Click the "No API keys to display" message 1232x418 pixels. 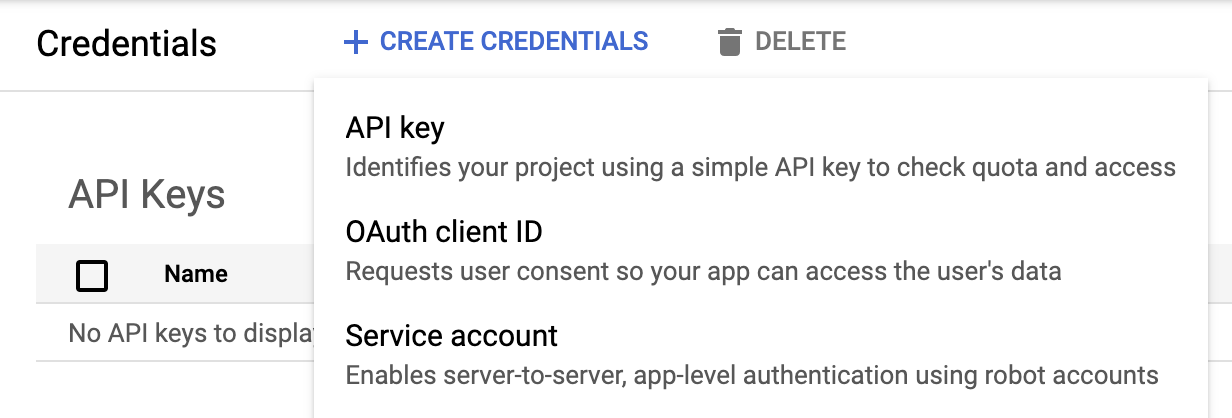click(190, 333)
